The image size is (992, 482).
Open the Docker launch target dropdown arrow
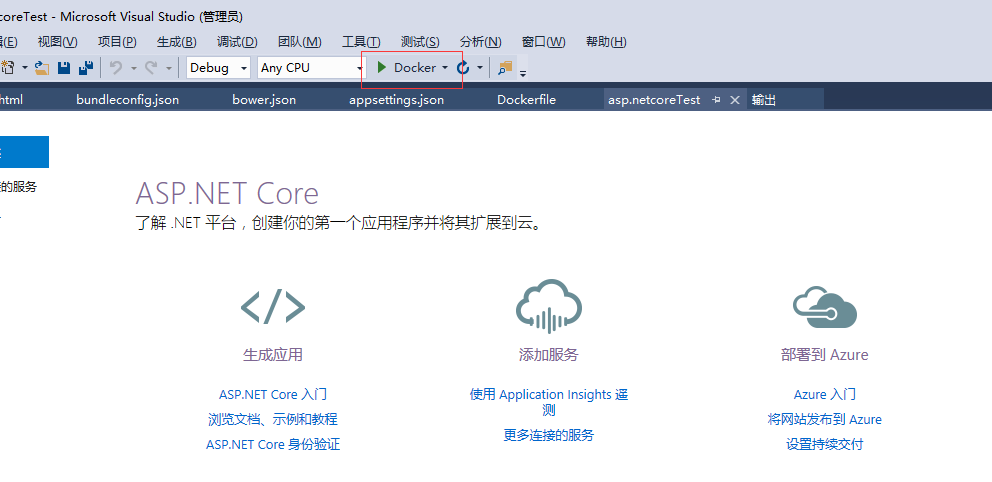point(445,68)
